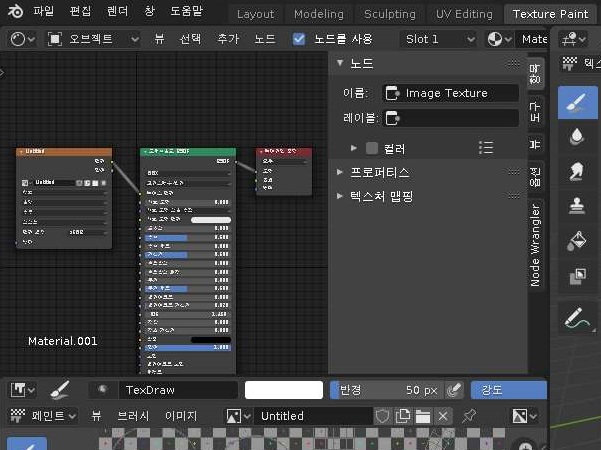Open the image editor 뷰 menu
The width and height of the screenshot is (601, 450).
tap(96, 416)
